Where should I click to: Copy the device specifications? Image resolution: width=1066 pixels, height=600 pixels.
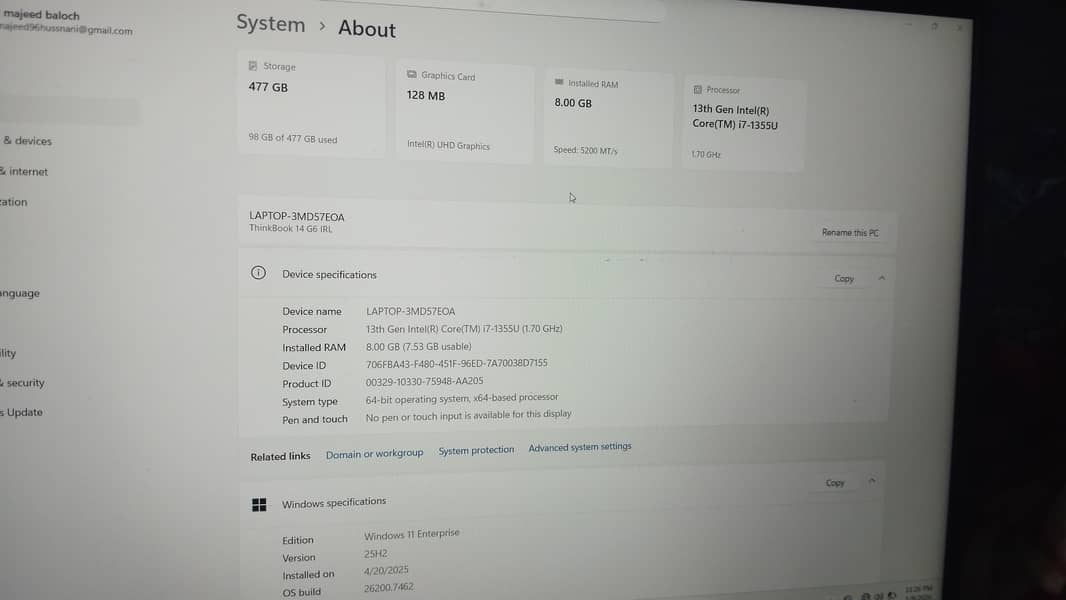click(844, 279)
